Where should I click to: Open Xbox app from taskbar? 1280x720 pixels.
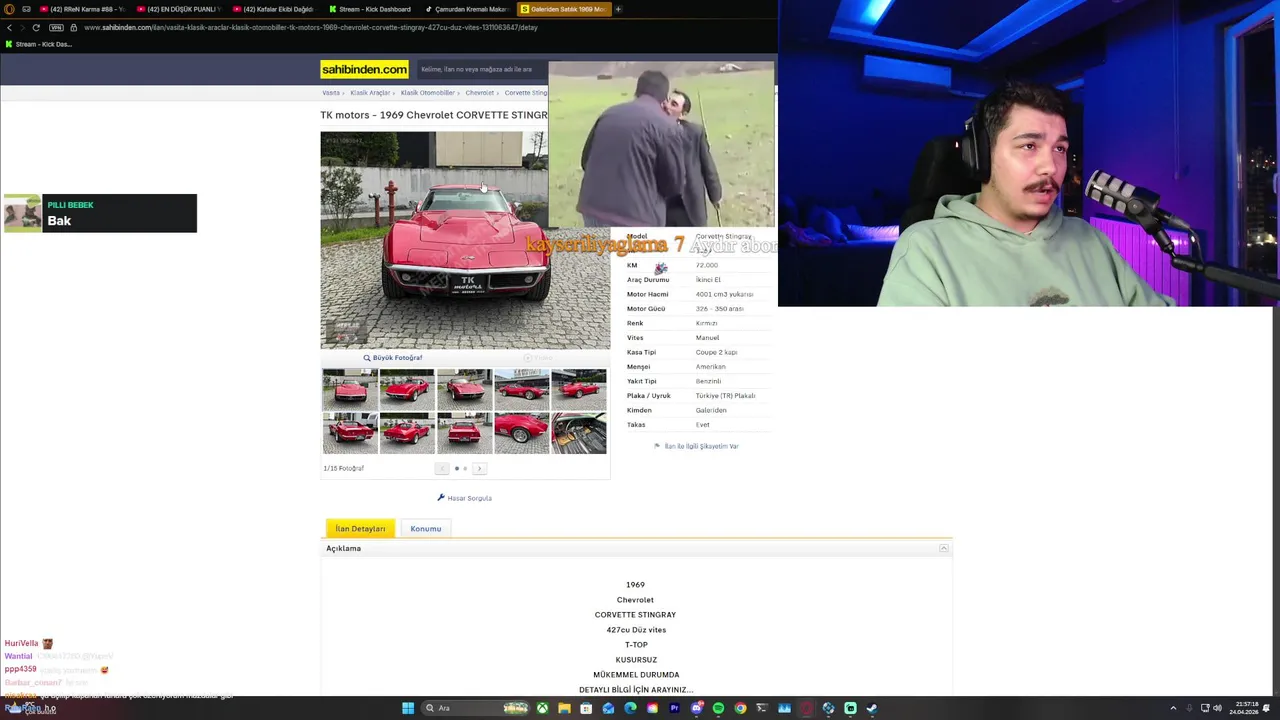542,708
